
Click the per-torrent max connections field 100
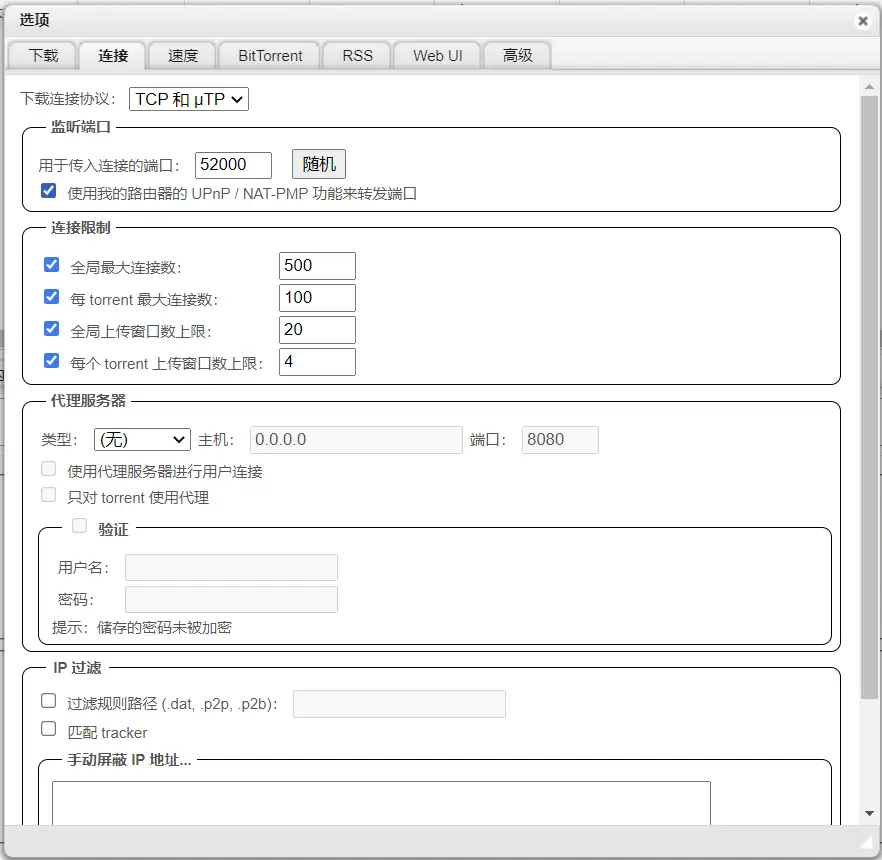[x=317, y=298]
